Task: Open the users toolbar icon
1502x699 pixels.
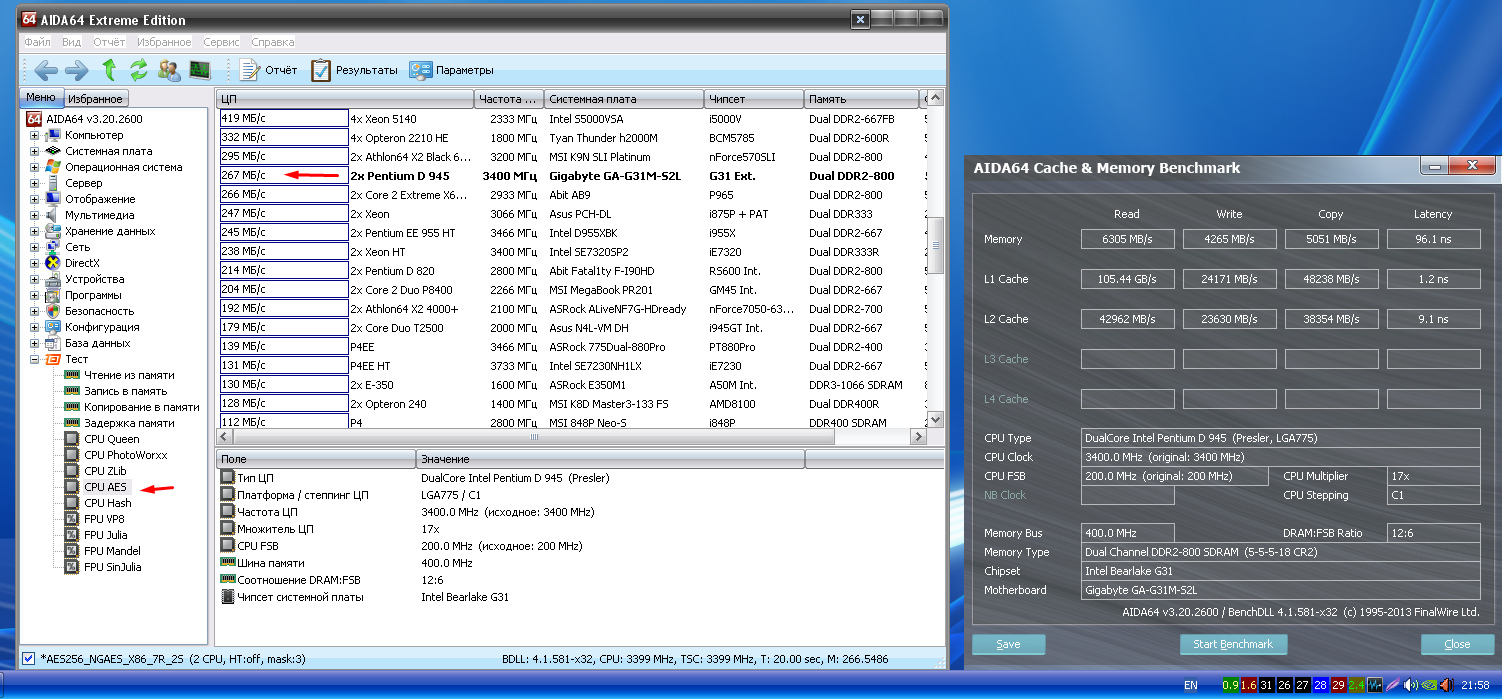Action: [x=169, y=70]
